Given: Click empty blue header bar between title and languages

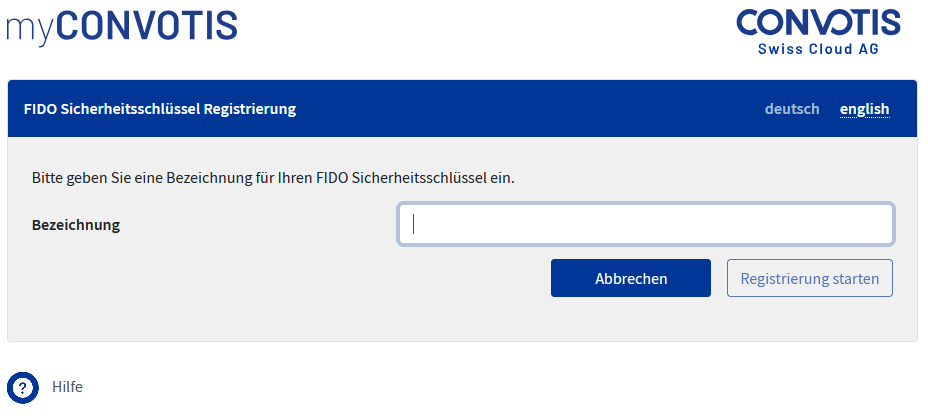Looking at the screenshot, I should tap(530, 109).
